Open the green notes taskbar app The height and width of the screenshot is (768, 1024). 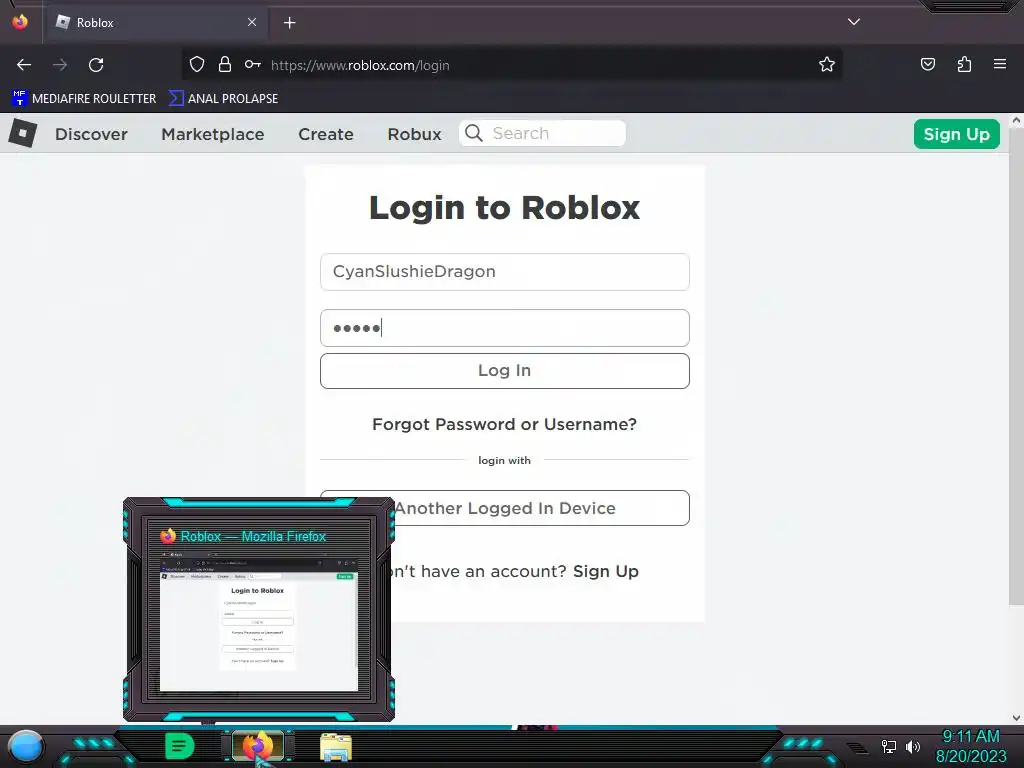point(179,746)
